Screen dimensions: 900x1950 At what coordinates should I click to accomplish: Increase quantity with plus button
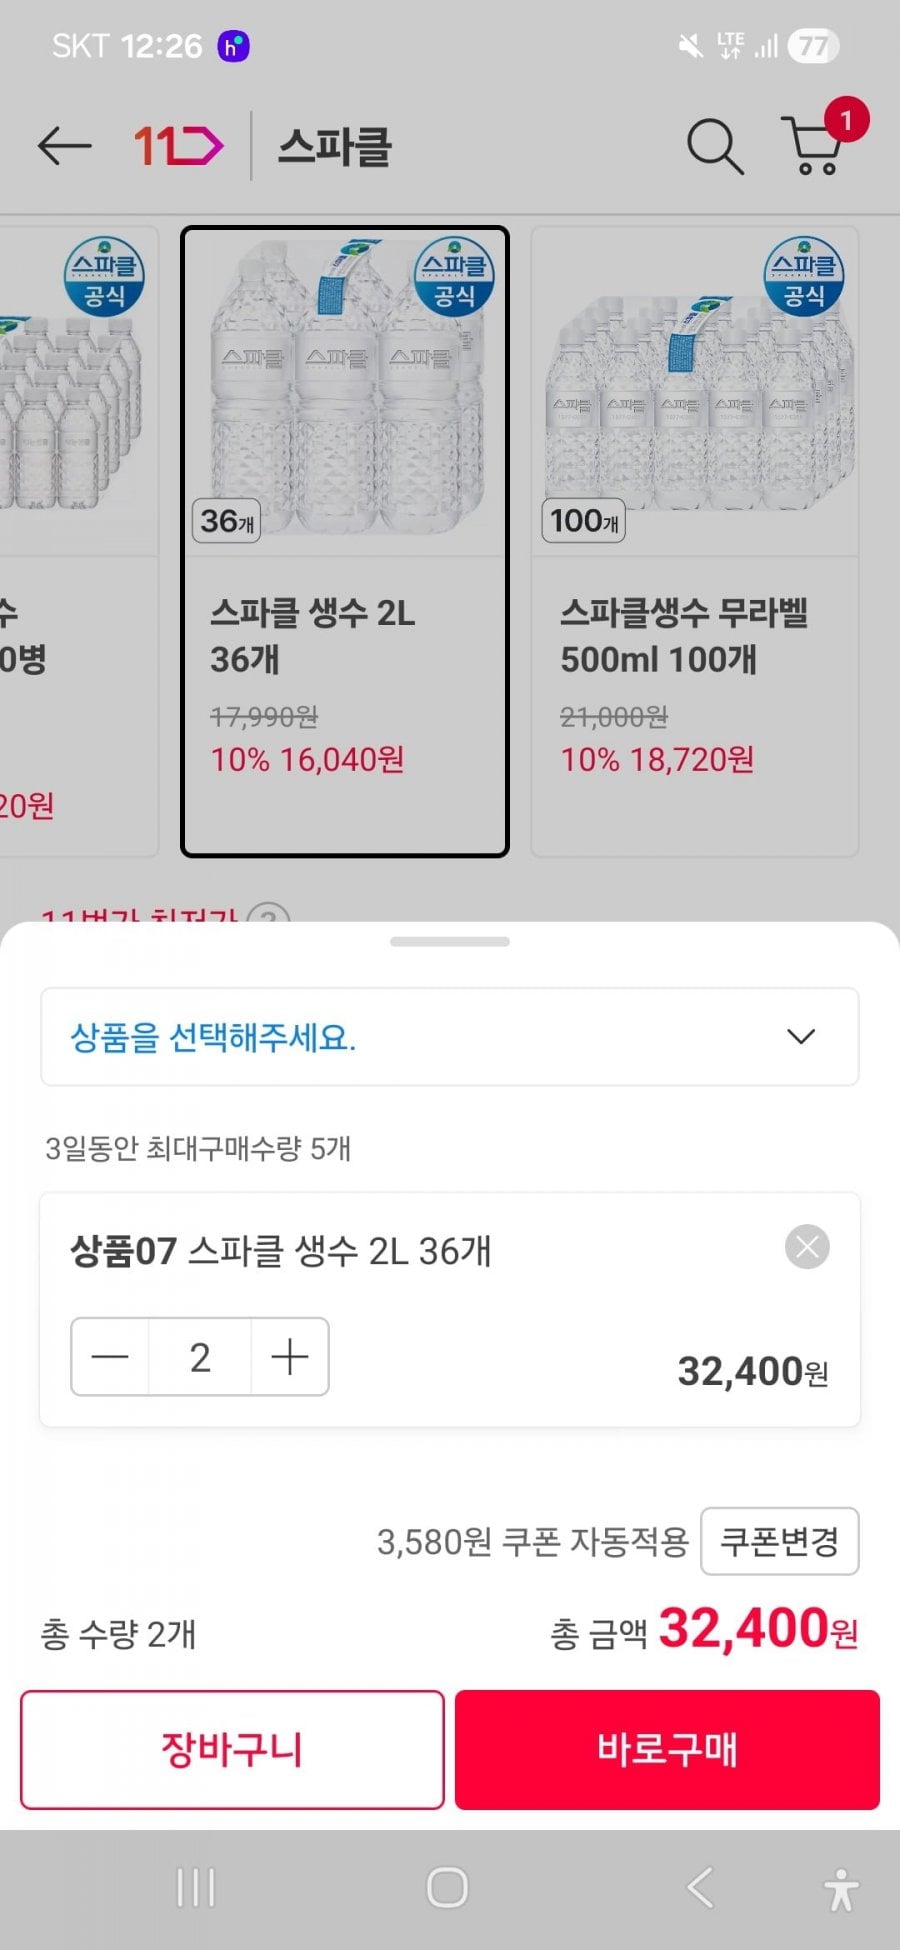coord(290,1357)
